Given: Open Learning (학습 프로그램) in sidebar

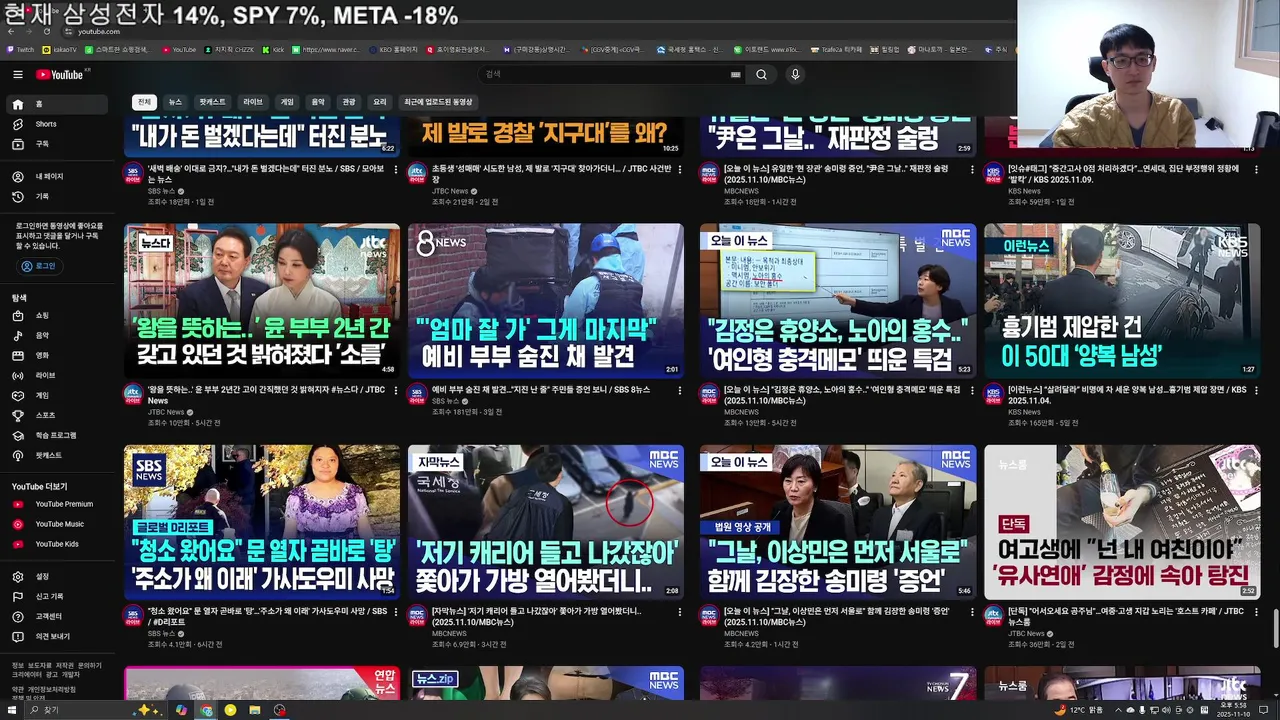Looking at the screenshot, I should point(55,435).
